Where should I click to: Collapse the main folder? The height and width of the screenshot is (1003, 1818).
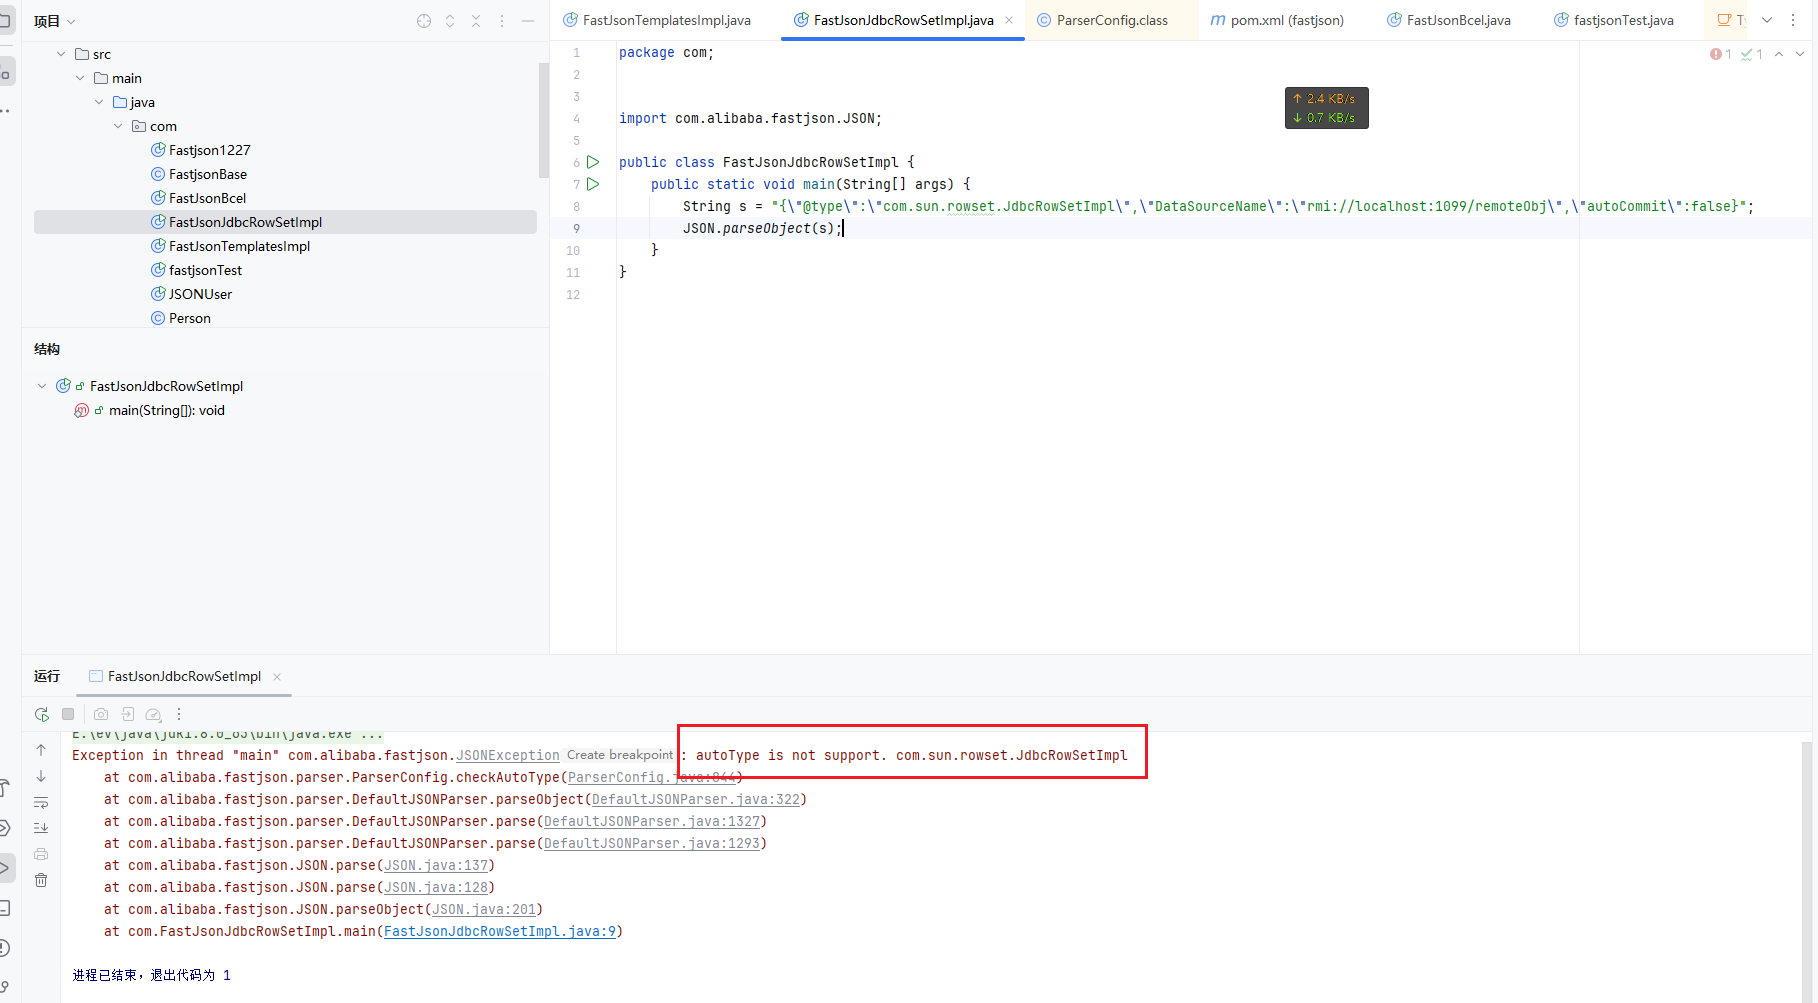[x=80, y=78]
